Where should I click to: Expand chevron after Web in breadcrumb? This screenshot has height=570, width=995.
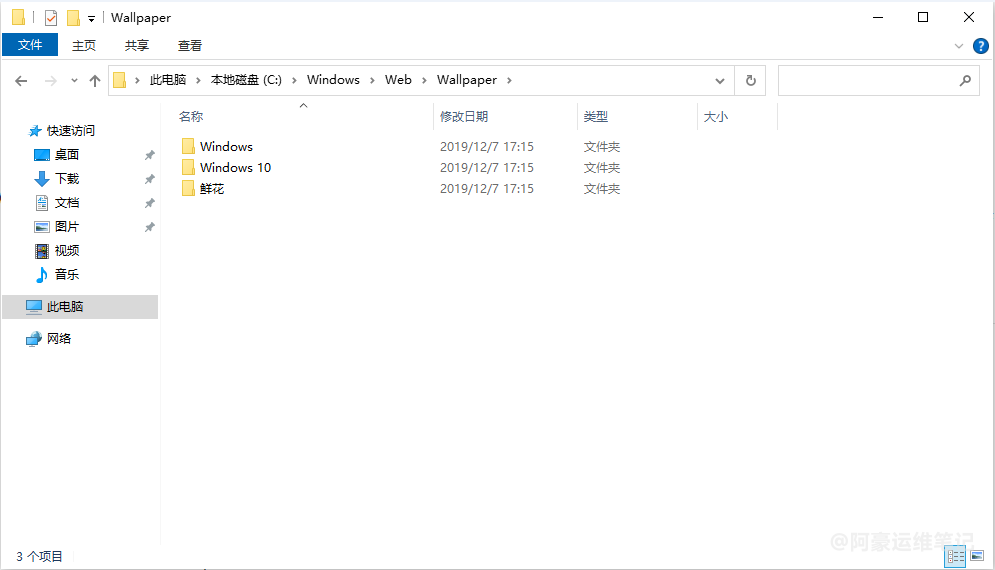point(424,80)
